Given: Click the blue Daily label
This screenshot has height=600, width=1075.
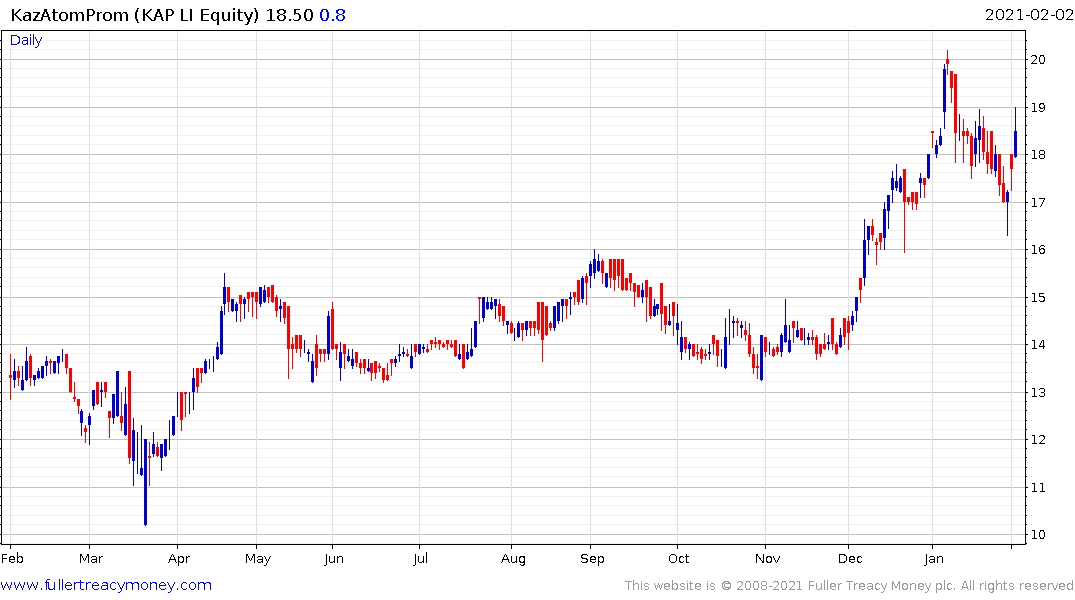Looking at the screenshot, I should pos(26,40).
